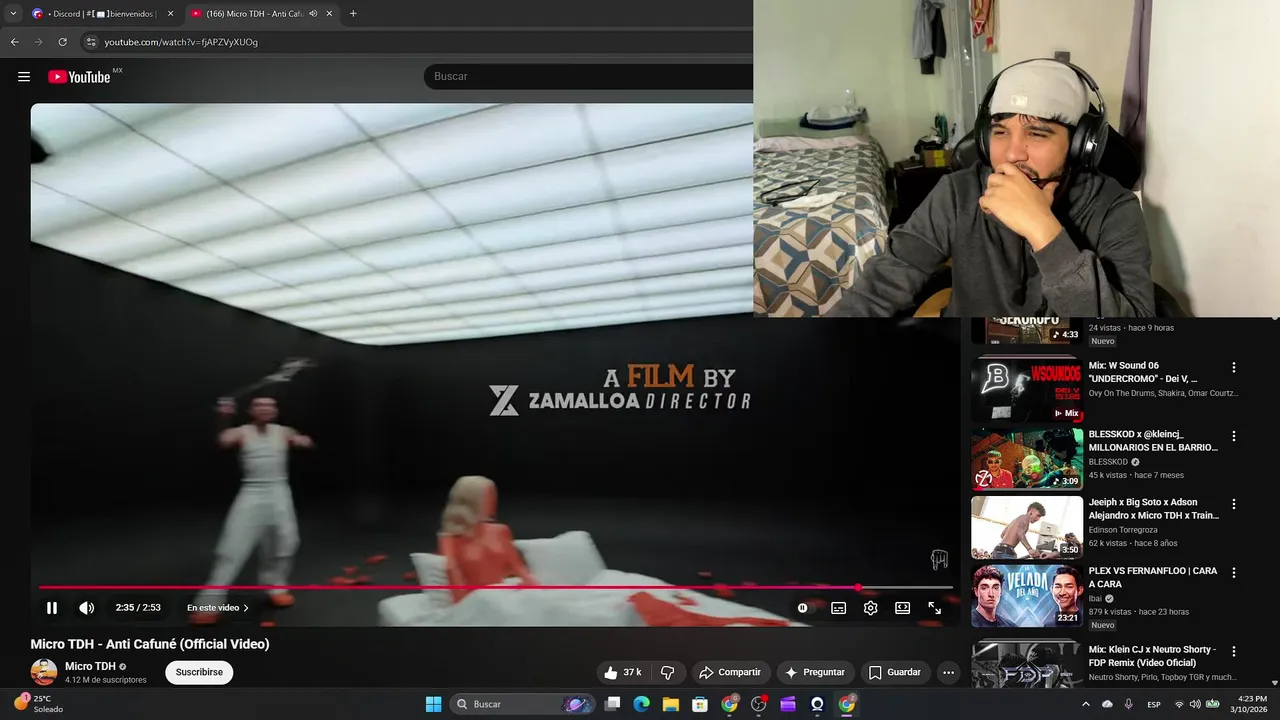This screenshot has width=1280, height=720.
Task: Open the weather widget showing 25°C Soleado
Action: point(37,704)
